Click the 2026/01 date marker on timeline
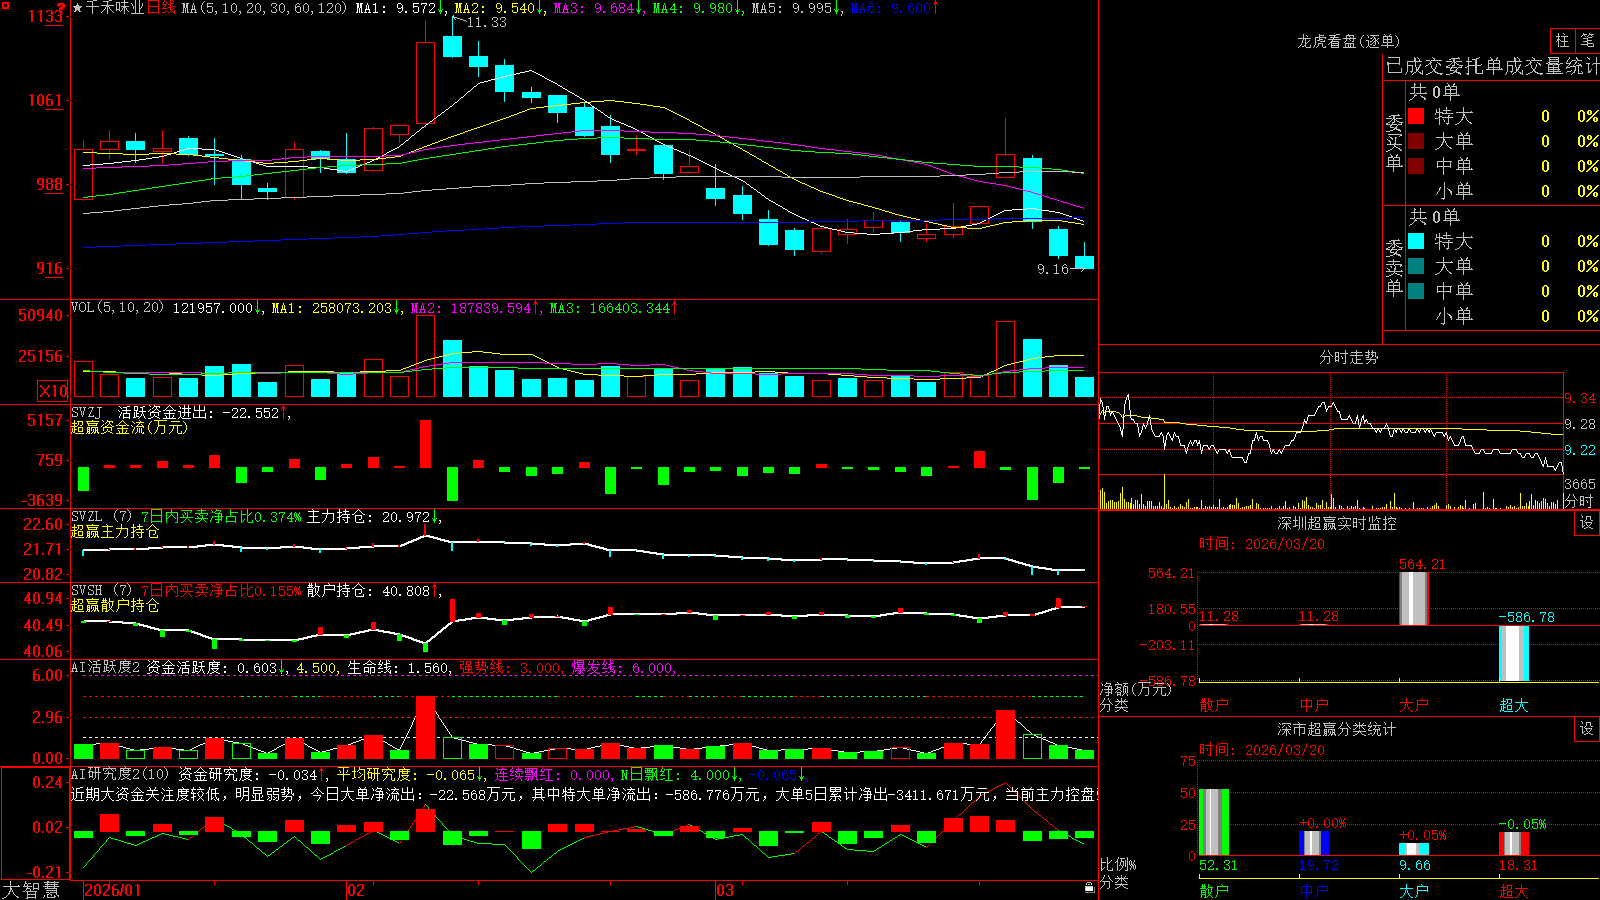 point(112,890)
